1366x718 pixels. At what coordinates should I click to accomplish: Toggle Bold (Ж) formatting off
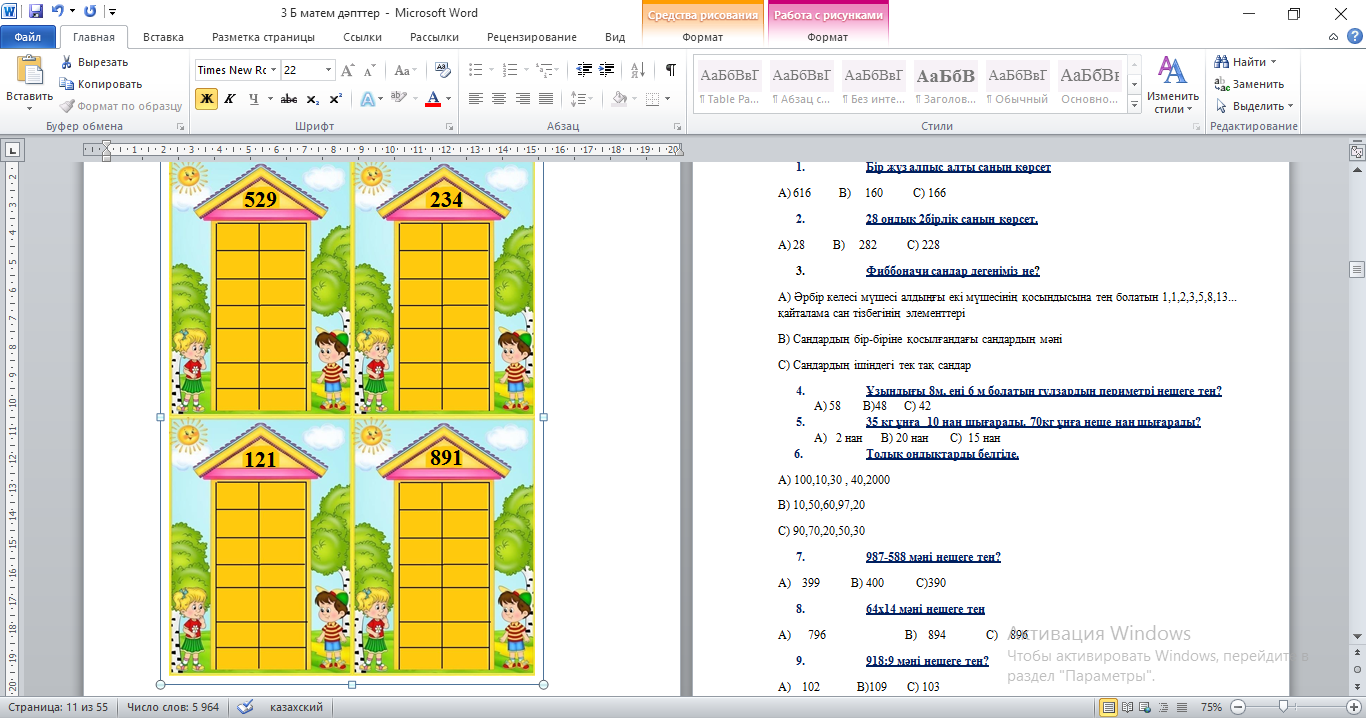pyautogui.click(x=206, y=99)
